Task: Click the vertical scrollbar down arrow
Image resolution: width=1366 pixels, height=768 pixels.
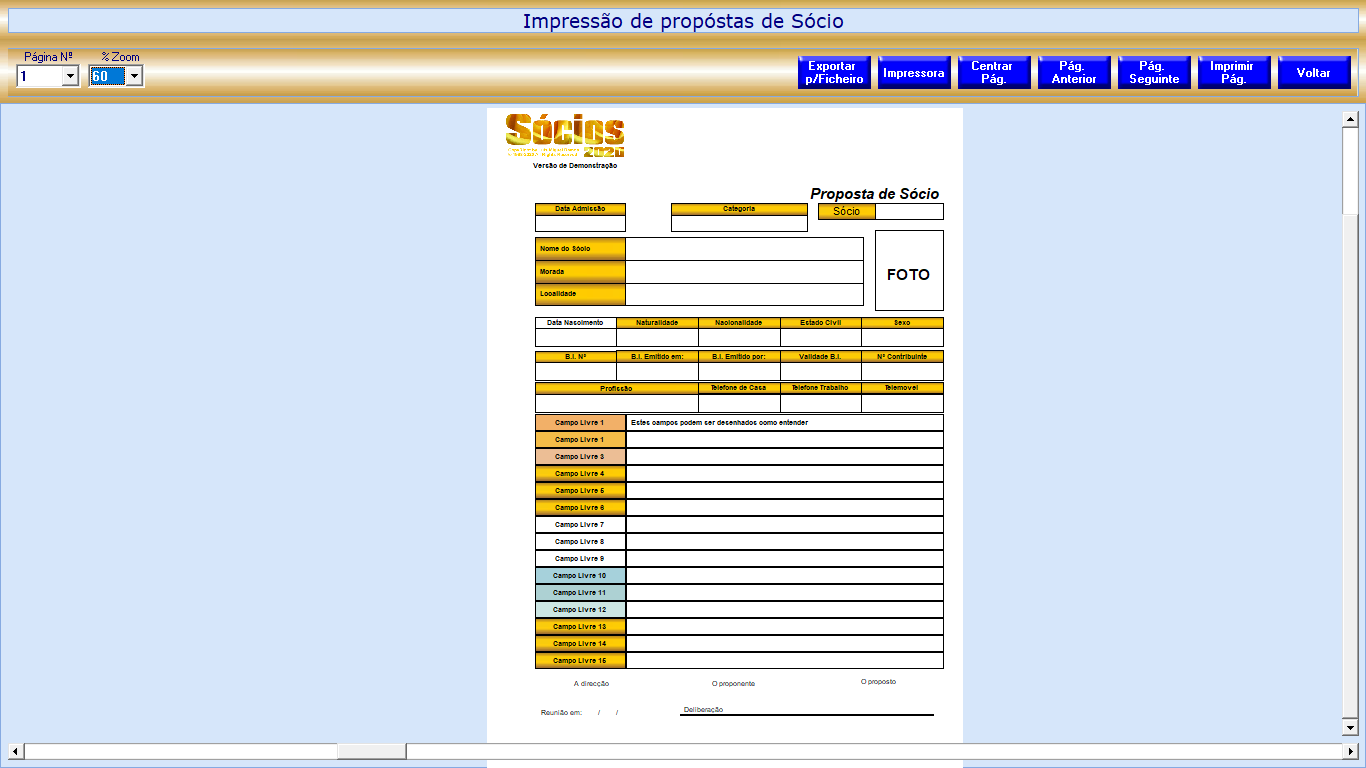Action: pos(1350,727)
